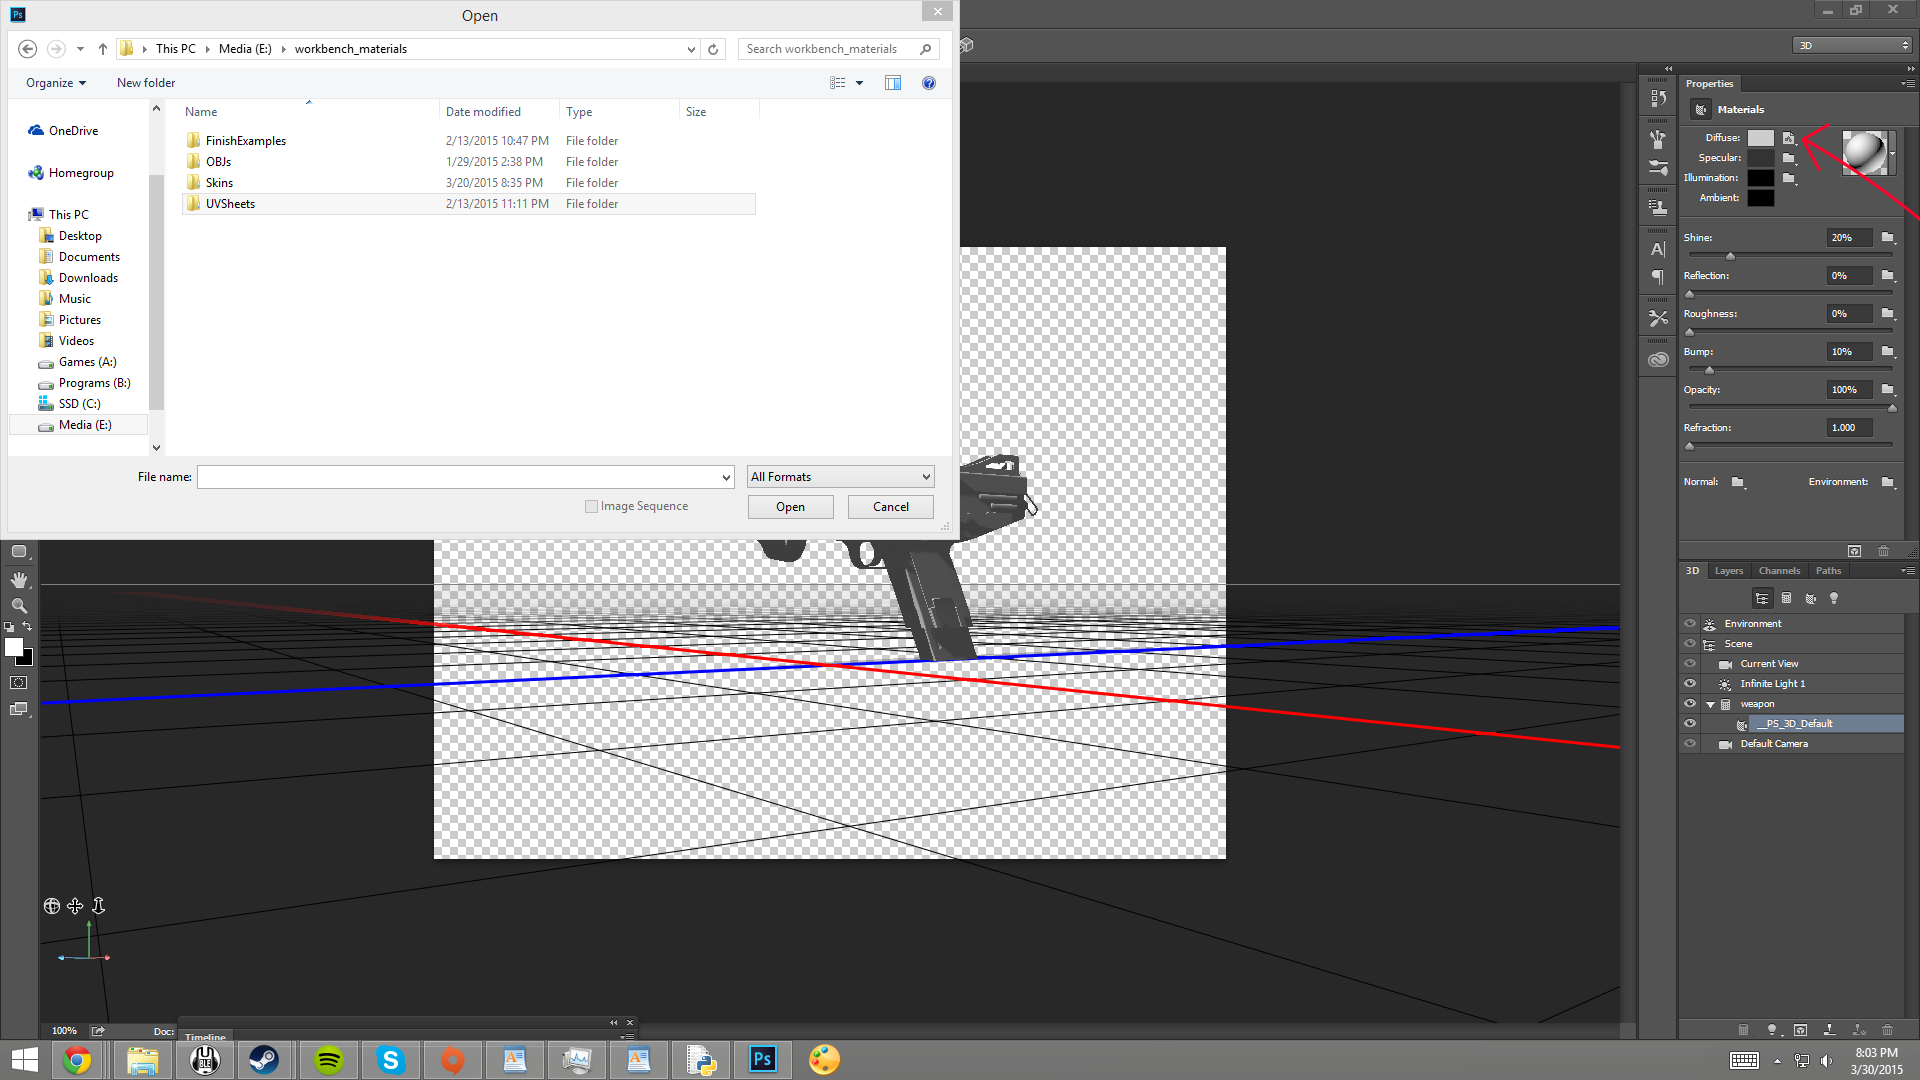The width and height of the screenshot is (1920, 1080).
Task: Open Photoshop from the Windows taskbar
Action: [762, 1059]
